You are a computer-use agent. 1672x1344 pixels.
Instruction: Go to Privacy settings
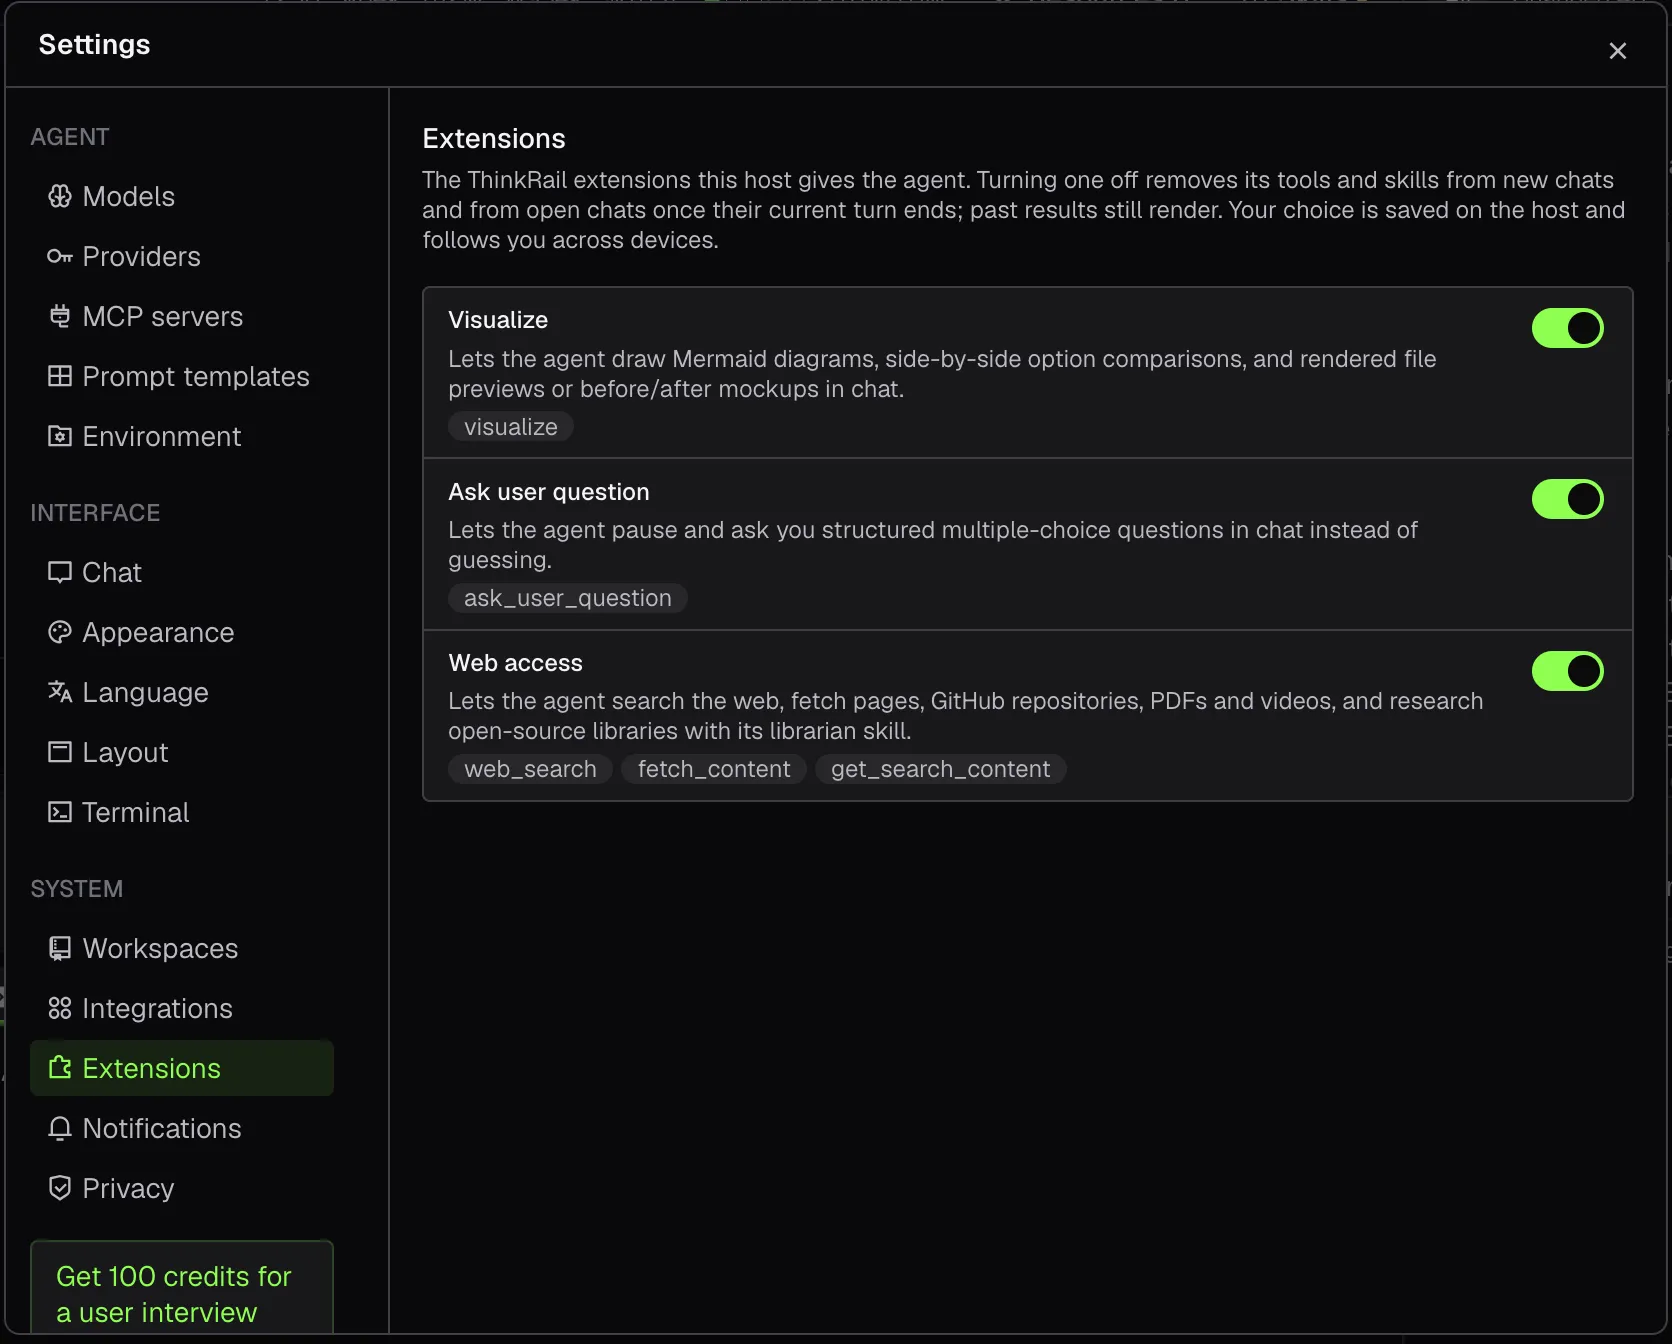[x=182, y=1188]
